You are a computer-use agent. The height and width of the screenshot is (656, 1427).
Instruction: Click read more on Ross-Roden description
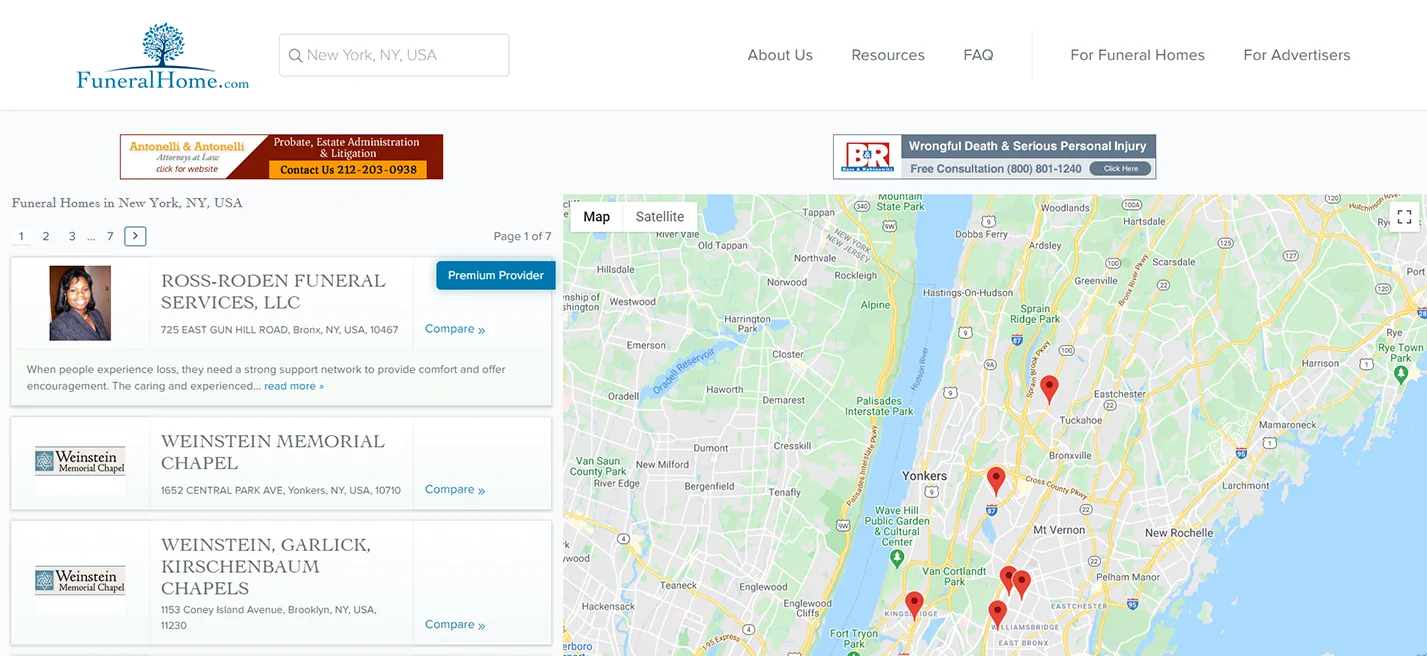pos(294,386)
